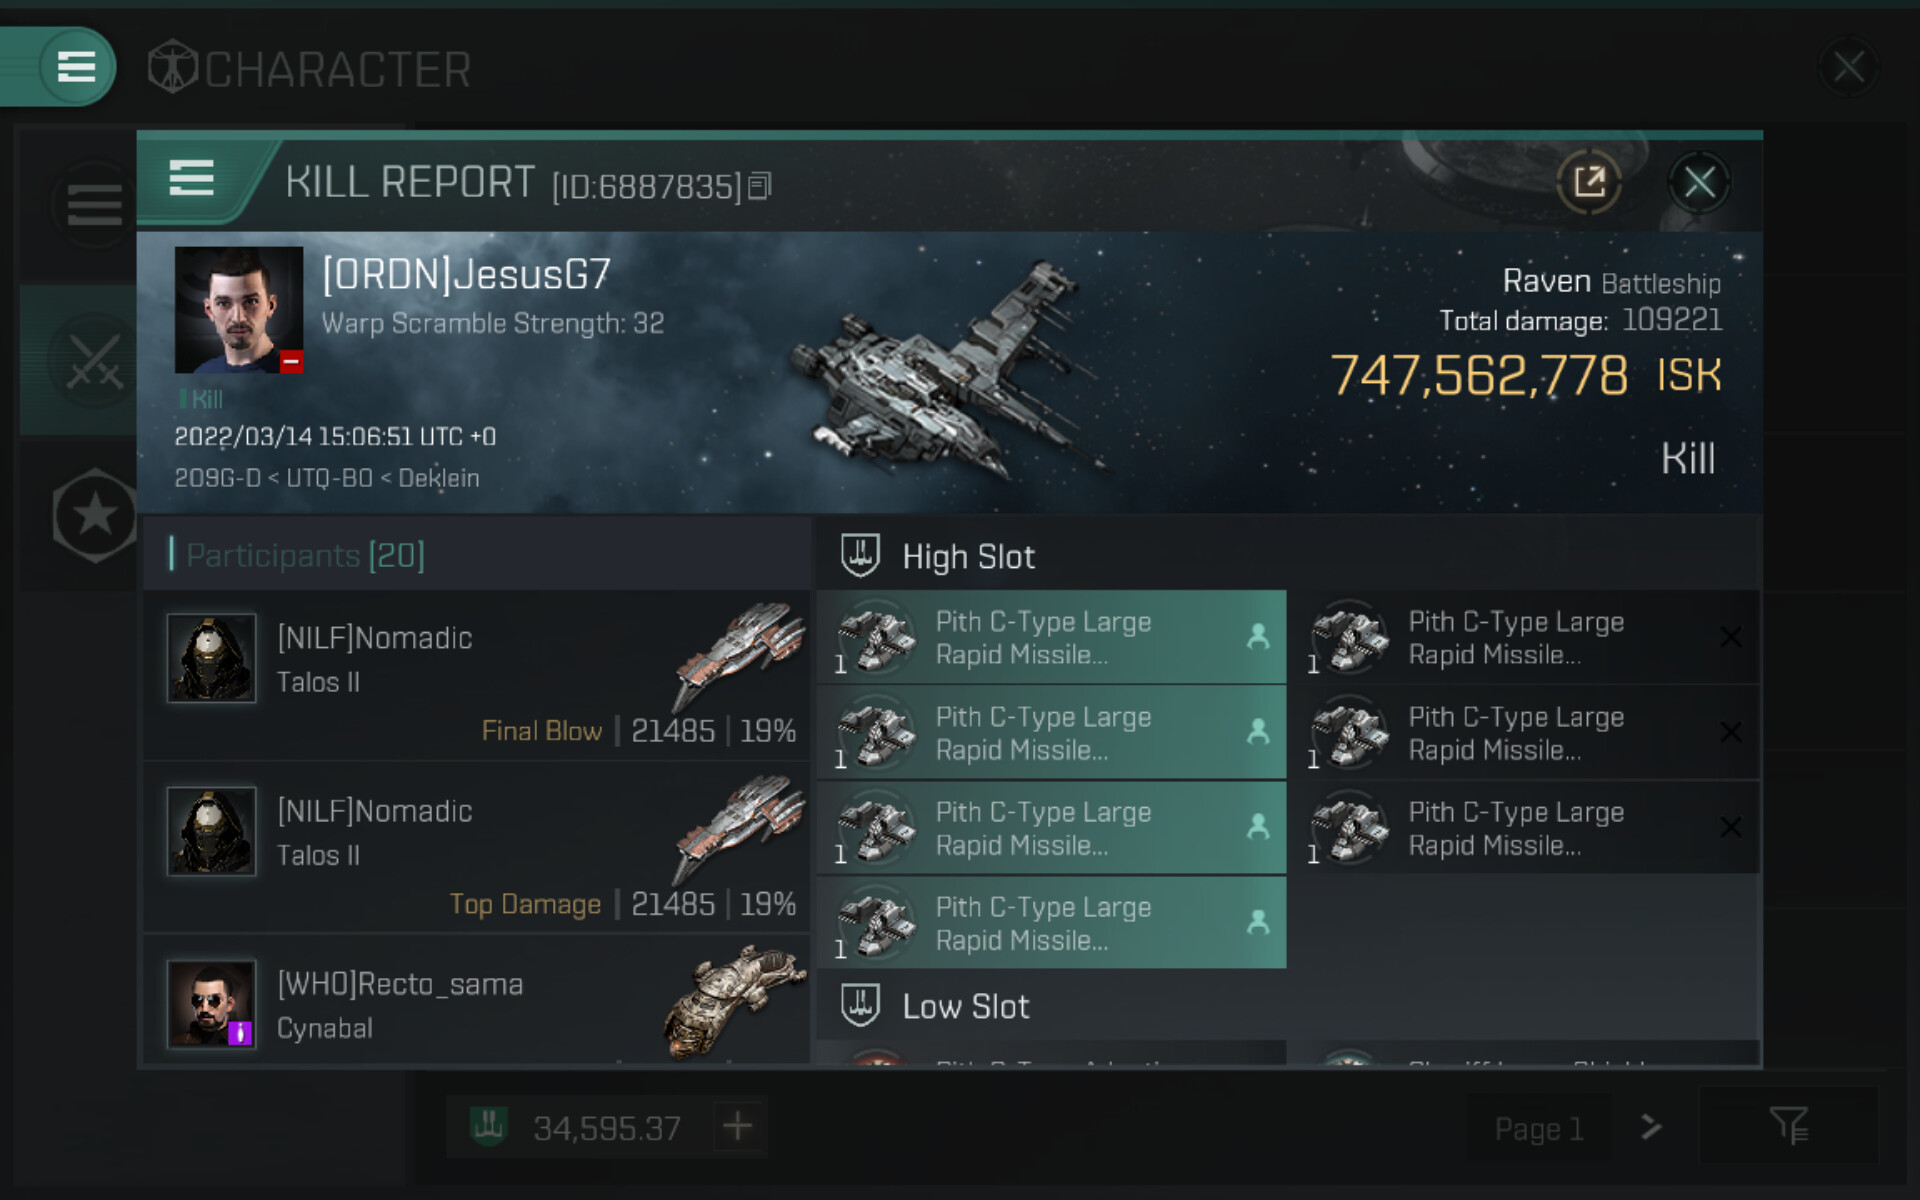Select first Nomadic Final Blow participant
Screen dimensions: 1920x1200
477,676
